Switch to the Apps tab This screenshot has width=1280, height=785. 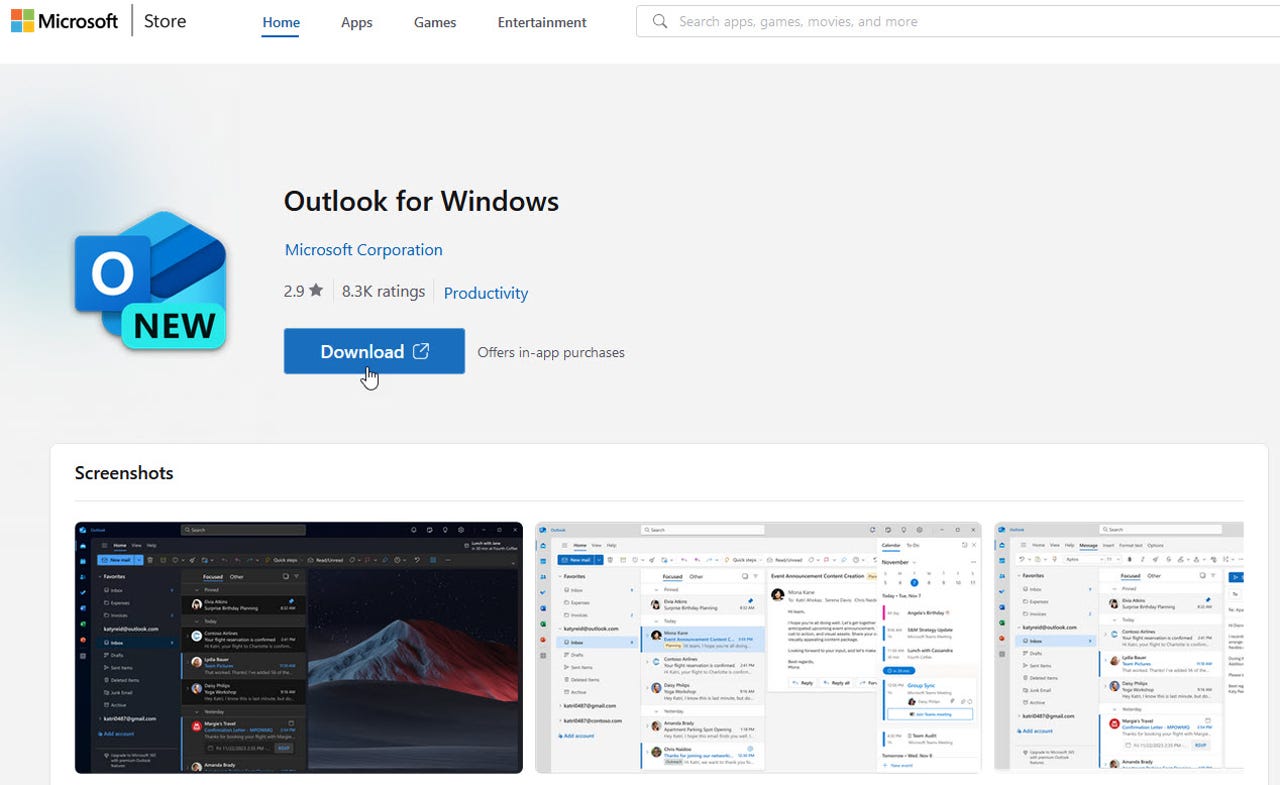tap(357, 22)
